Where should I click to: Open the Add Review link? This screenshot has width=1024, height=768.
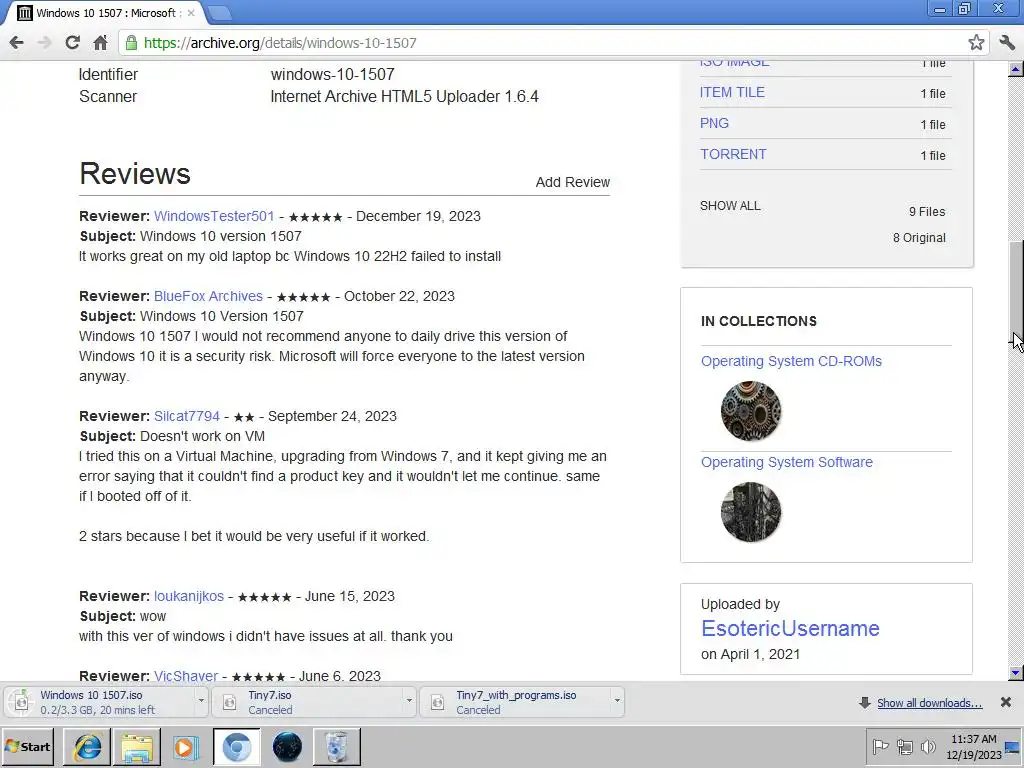click(x=573, y=182)
